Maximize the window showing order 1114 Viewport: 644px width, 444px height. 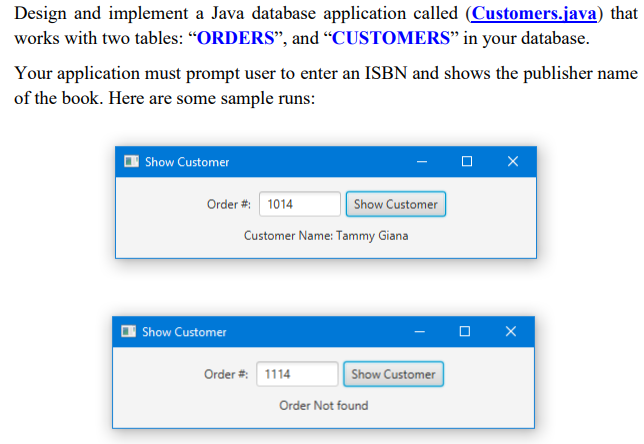465,331
